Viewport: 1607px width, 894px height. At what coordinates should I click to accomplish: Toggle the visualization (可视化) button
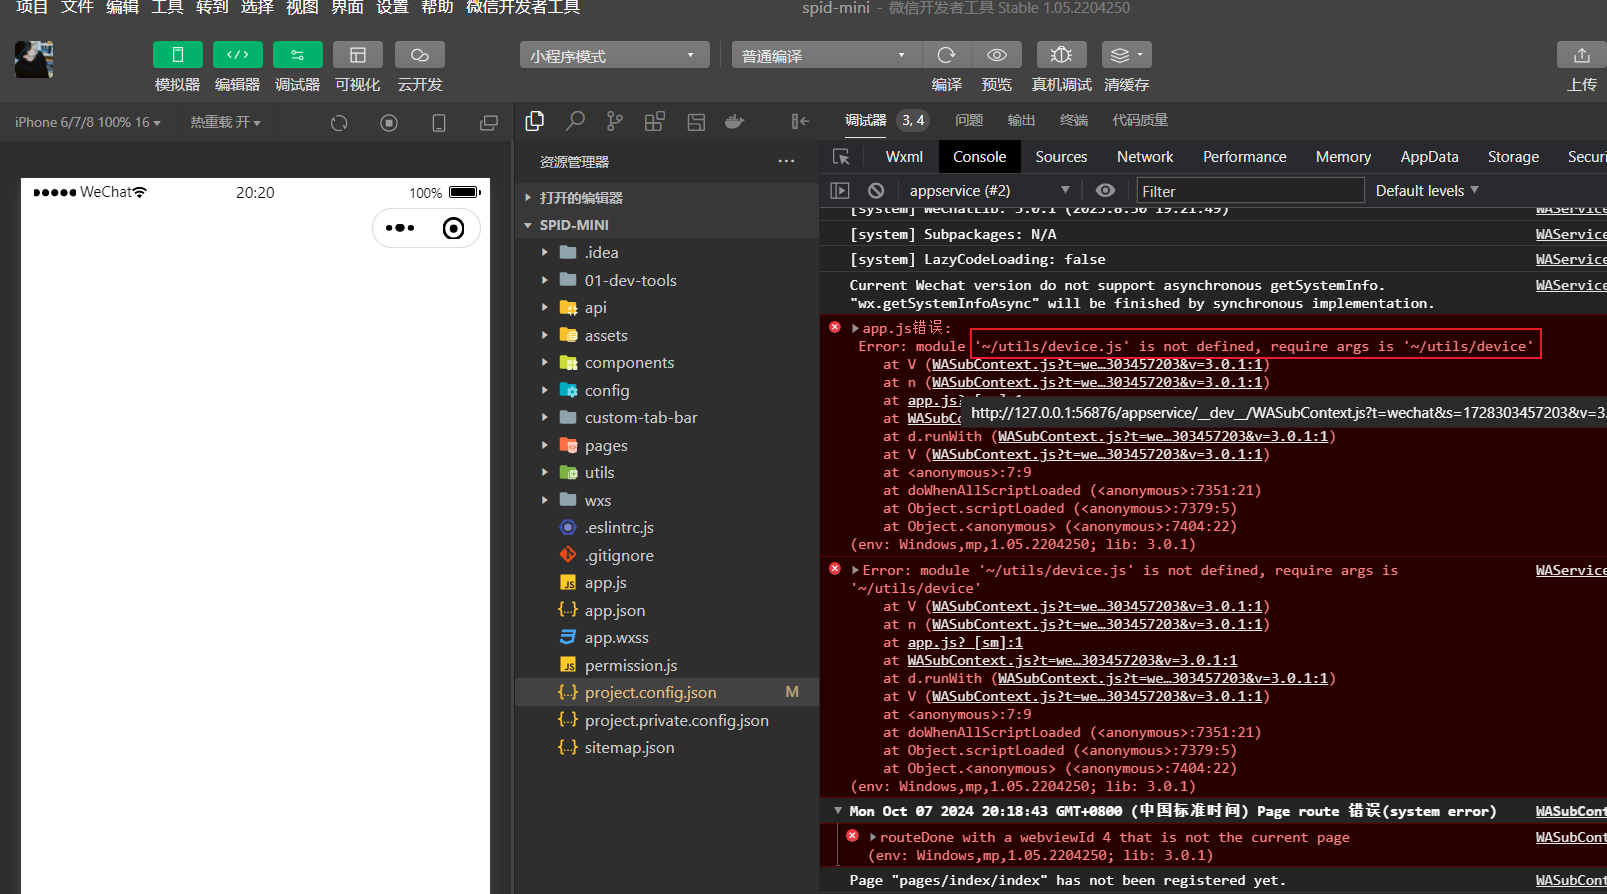[x=358, y=55]
